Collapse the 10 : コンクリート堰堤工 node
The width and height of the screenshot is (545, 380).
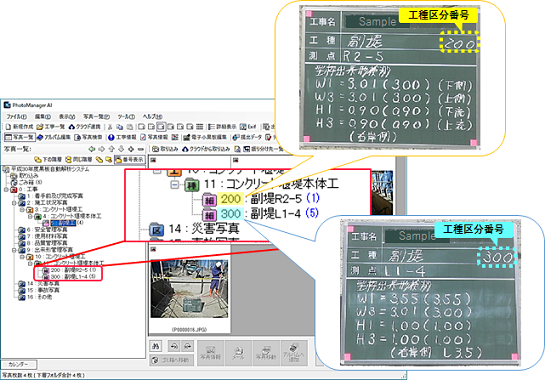[22, 257]
